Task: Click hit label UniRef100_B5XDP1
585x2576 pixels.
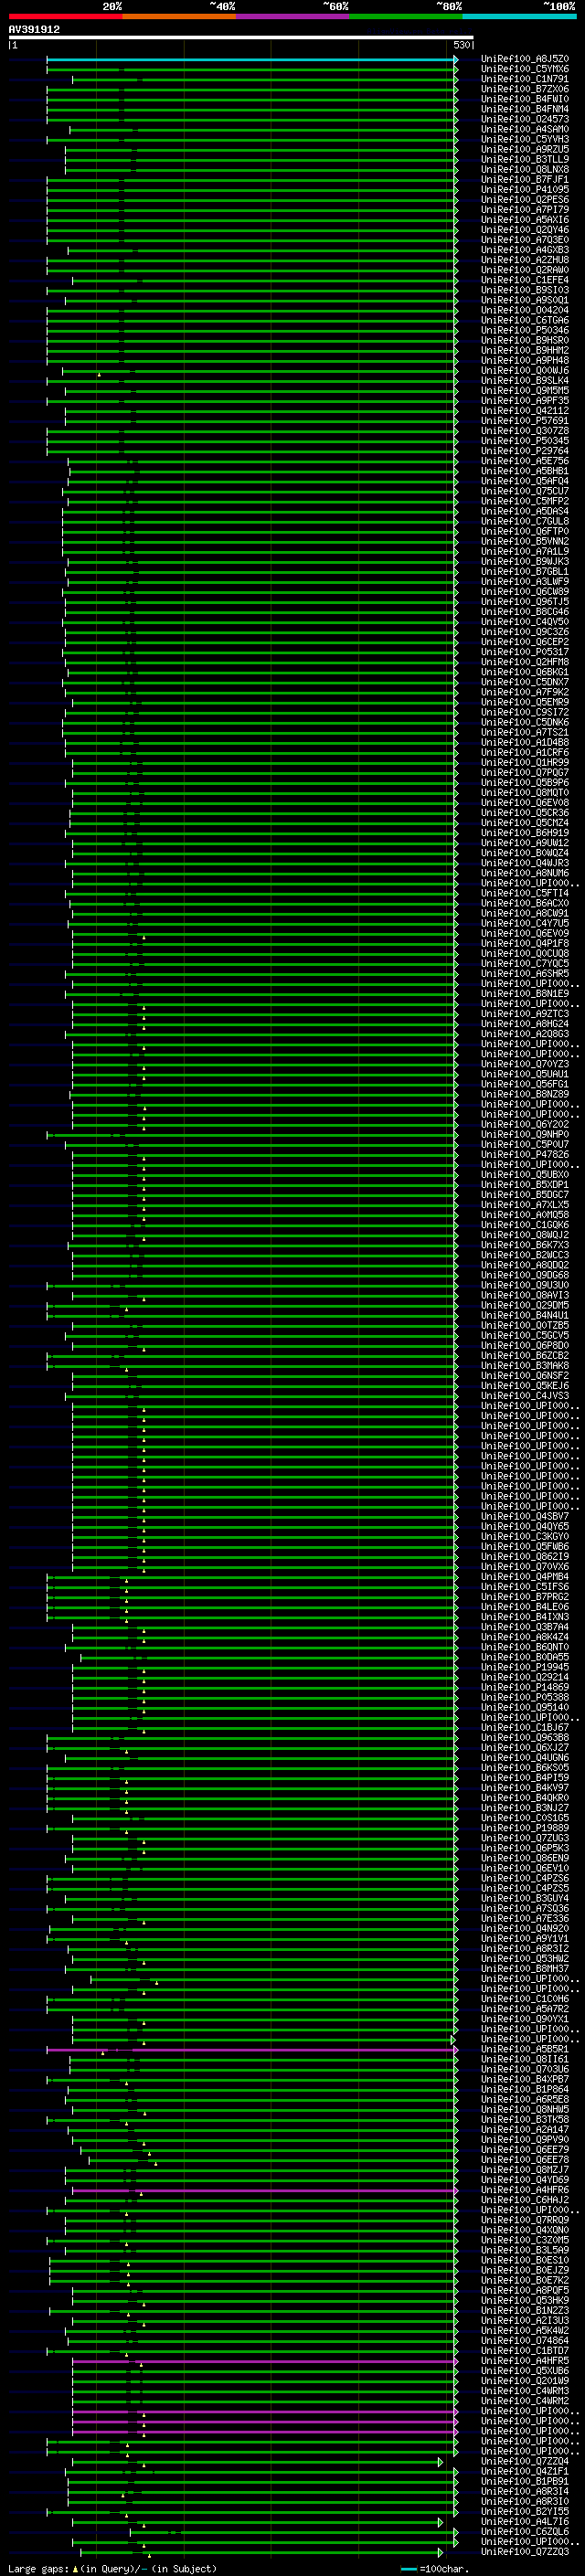Action: [x=525, y=1184]
